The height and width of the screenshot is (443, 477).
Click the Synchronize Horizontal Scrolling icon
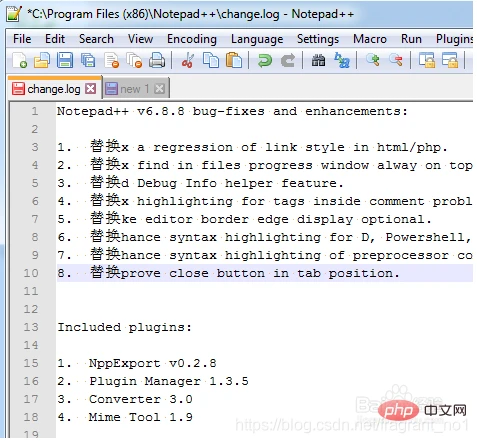(450, 60)
